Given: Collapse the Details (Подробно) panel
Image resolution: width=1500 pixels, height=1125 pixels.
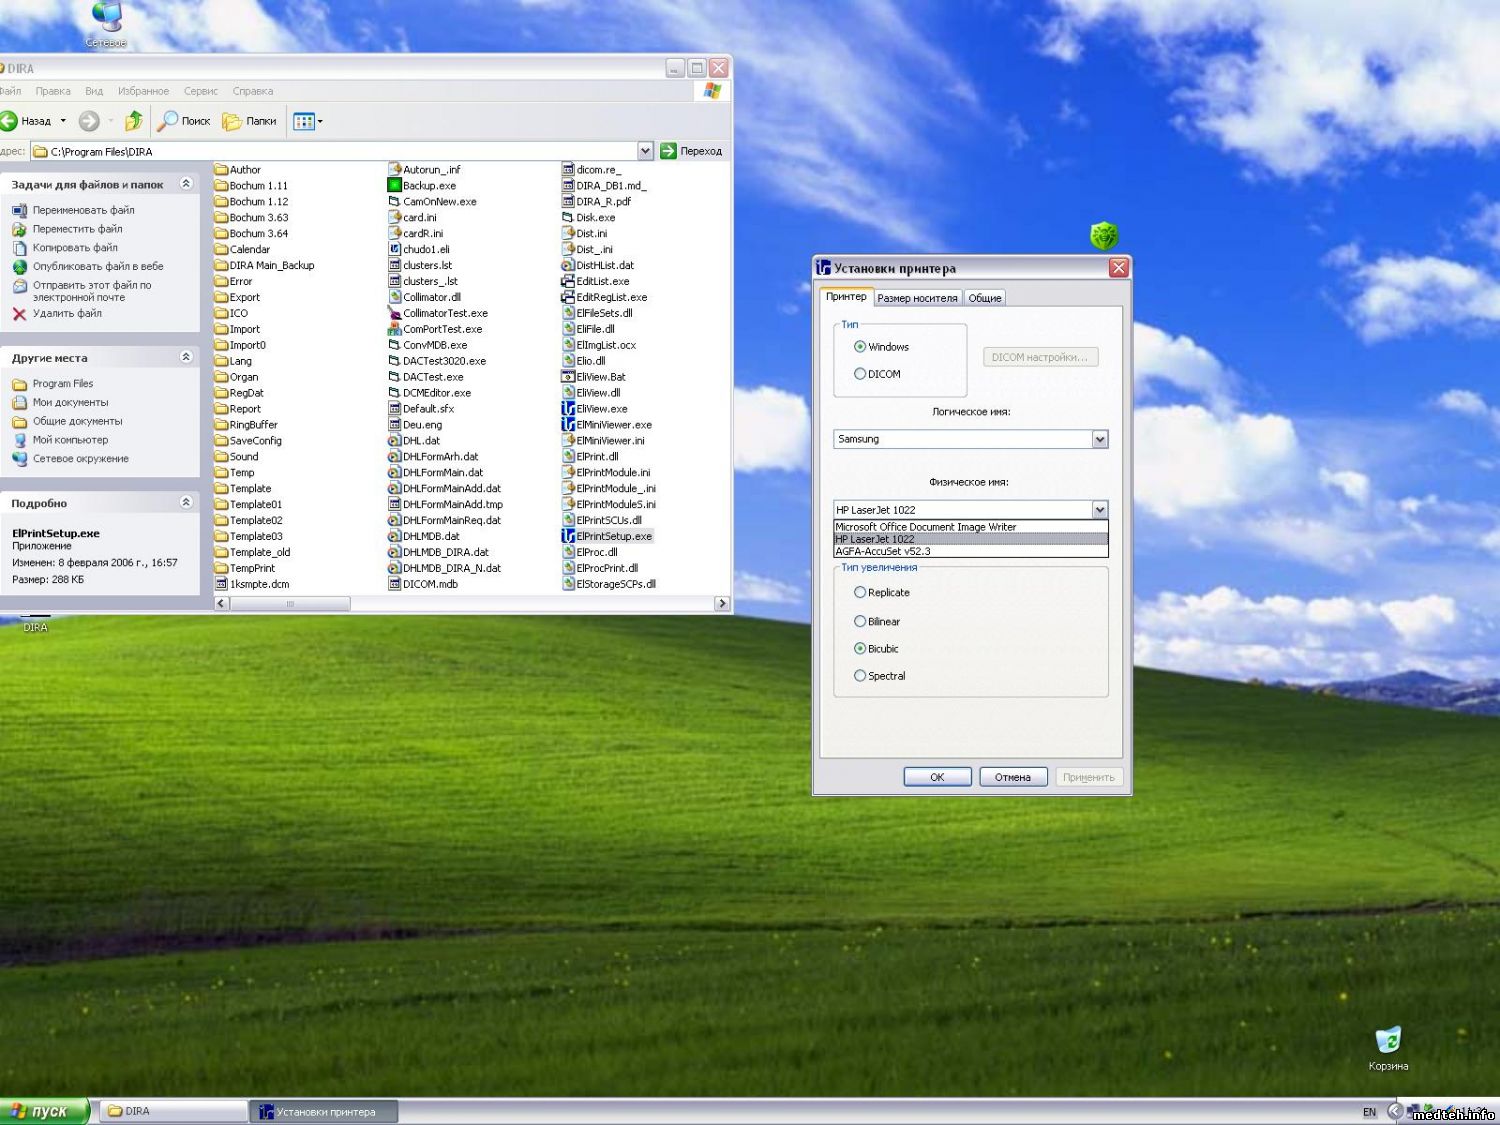Looking at the screenshot, I should pos(186,503).
